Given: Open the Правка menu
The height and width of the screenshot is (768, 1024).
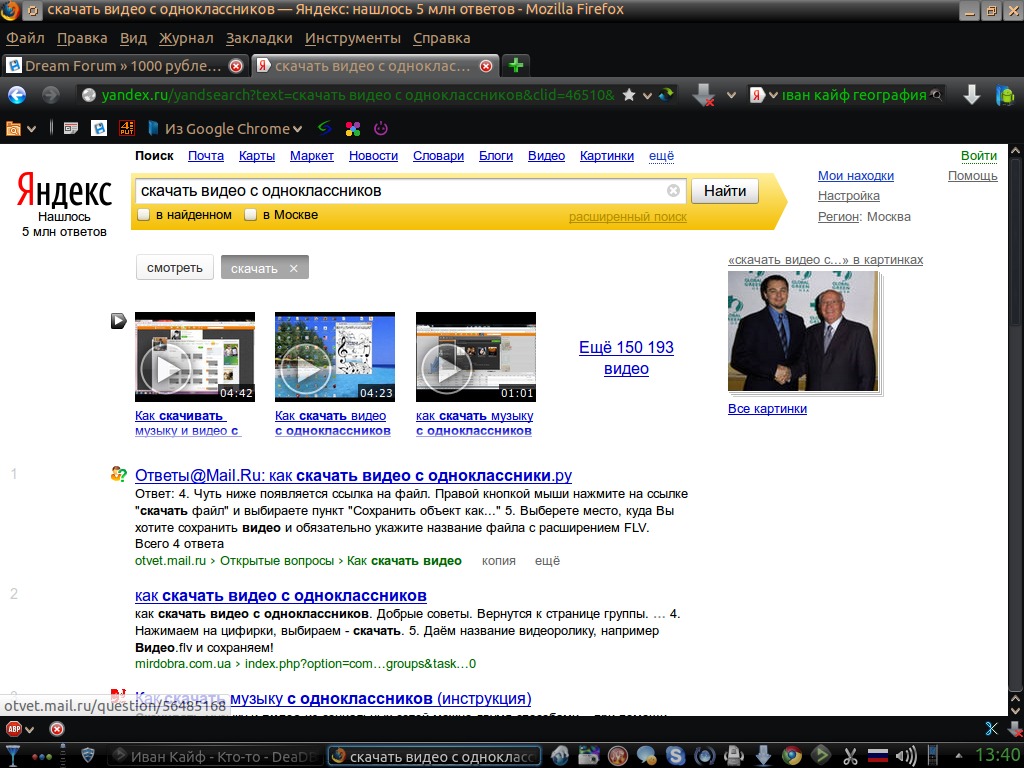Looking at the screenshot, I should (82, 38).
